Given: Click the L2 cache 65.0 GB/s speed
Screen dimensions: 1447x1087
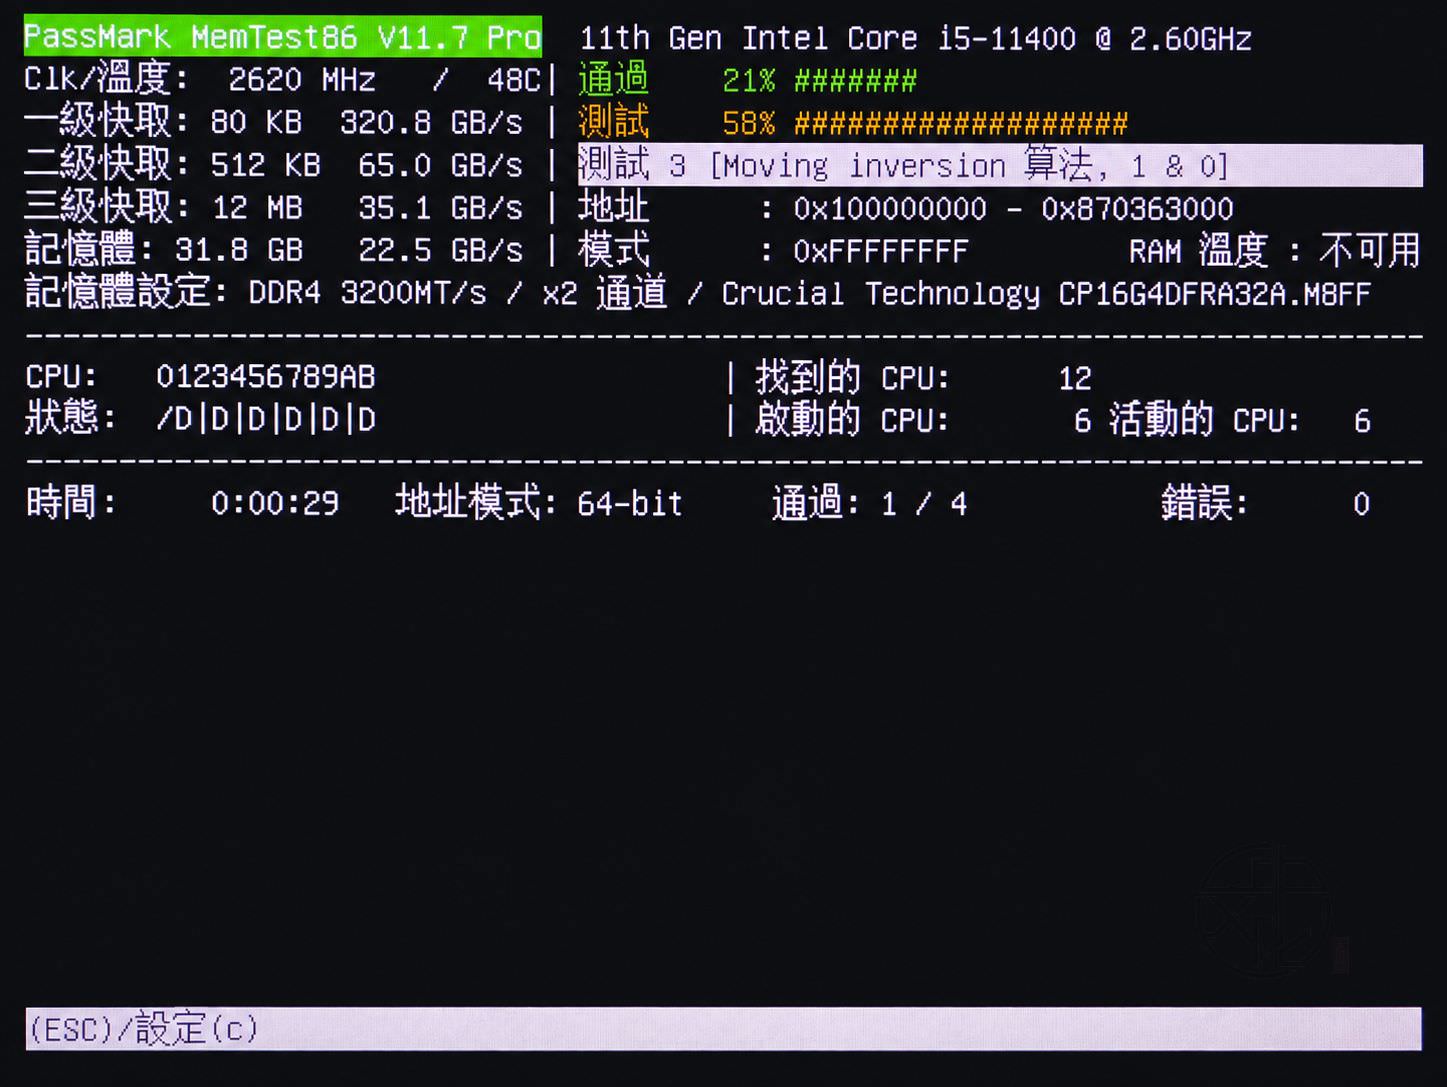Looking at the screenshot, I should 440,165.
